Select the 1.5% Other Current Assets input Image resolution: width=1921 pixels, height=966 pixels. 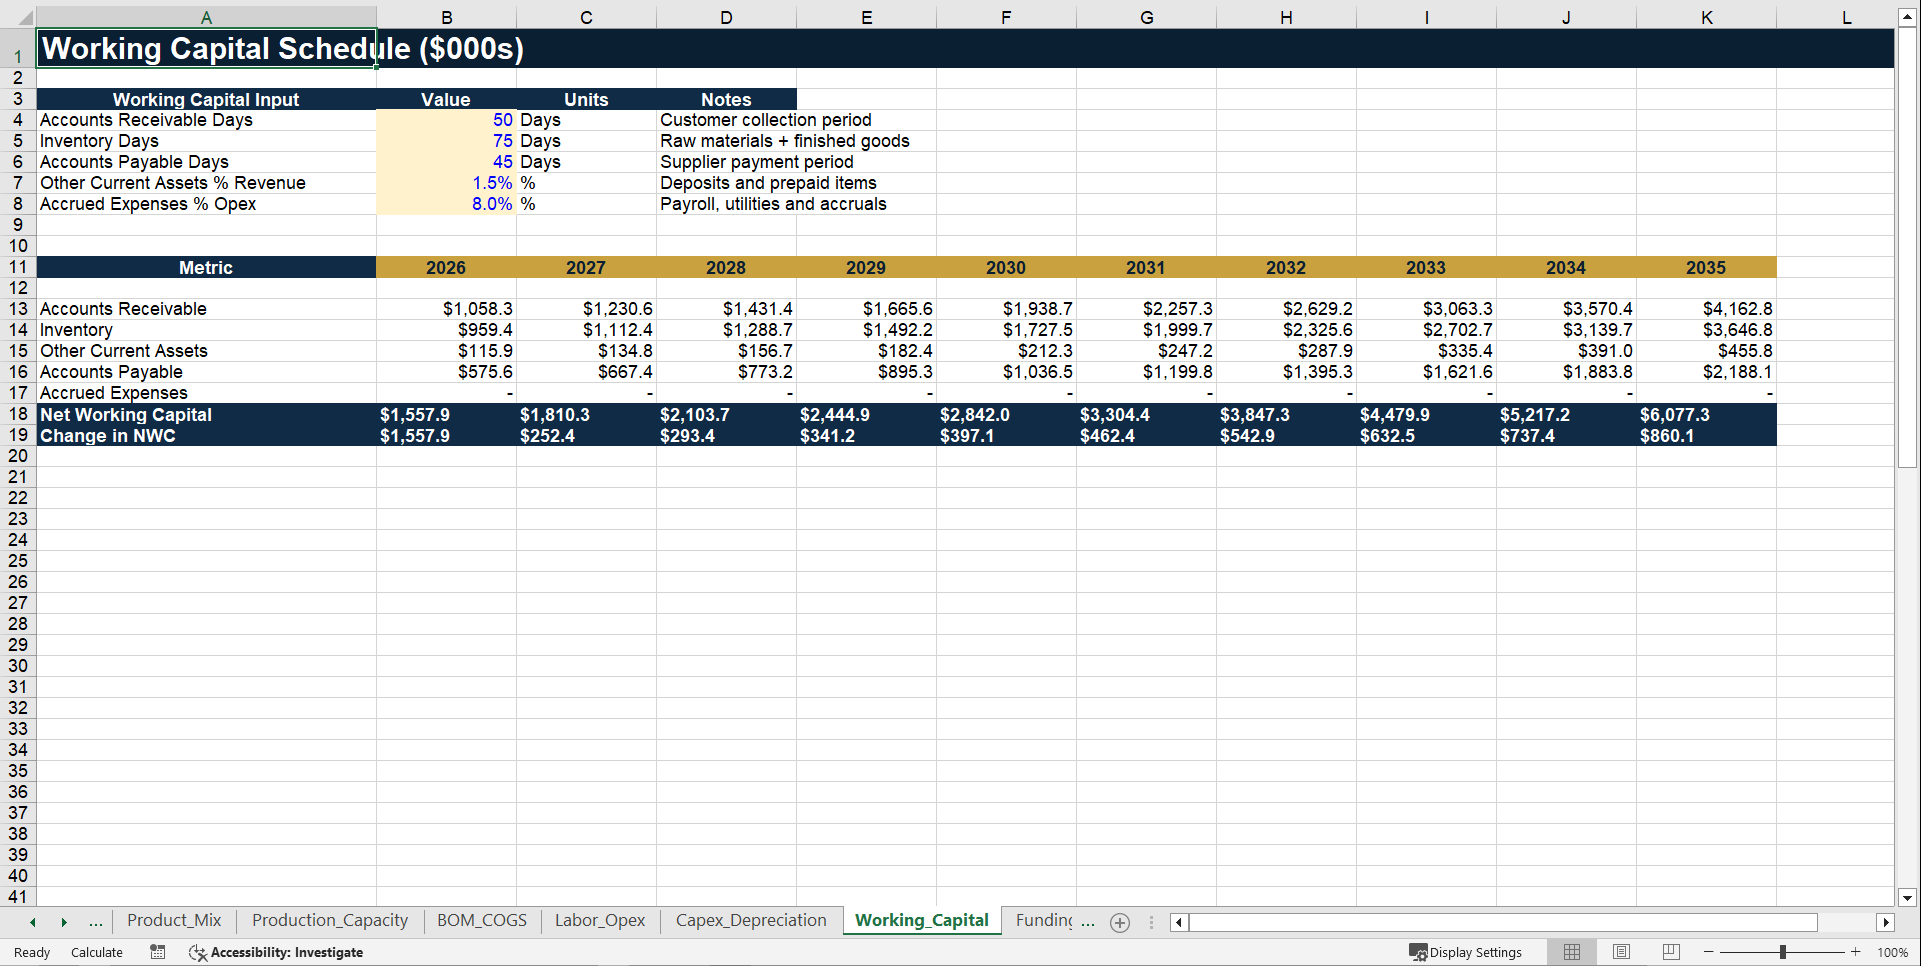coord(446,183)
